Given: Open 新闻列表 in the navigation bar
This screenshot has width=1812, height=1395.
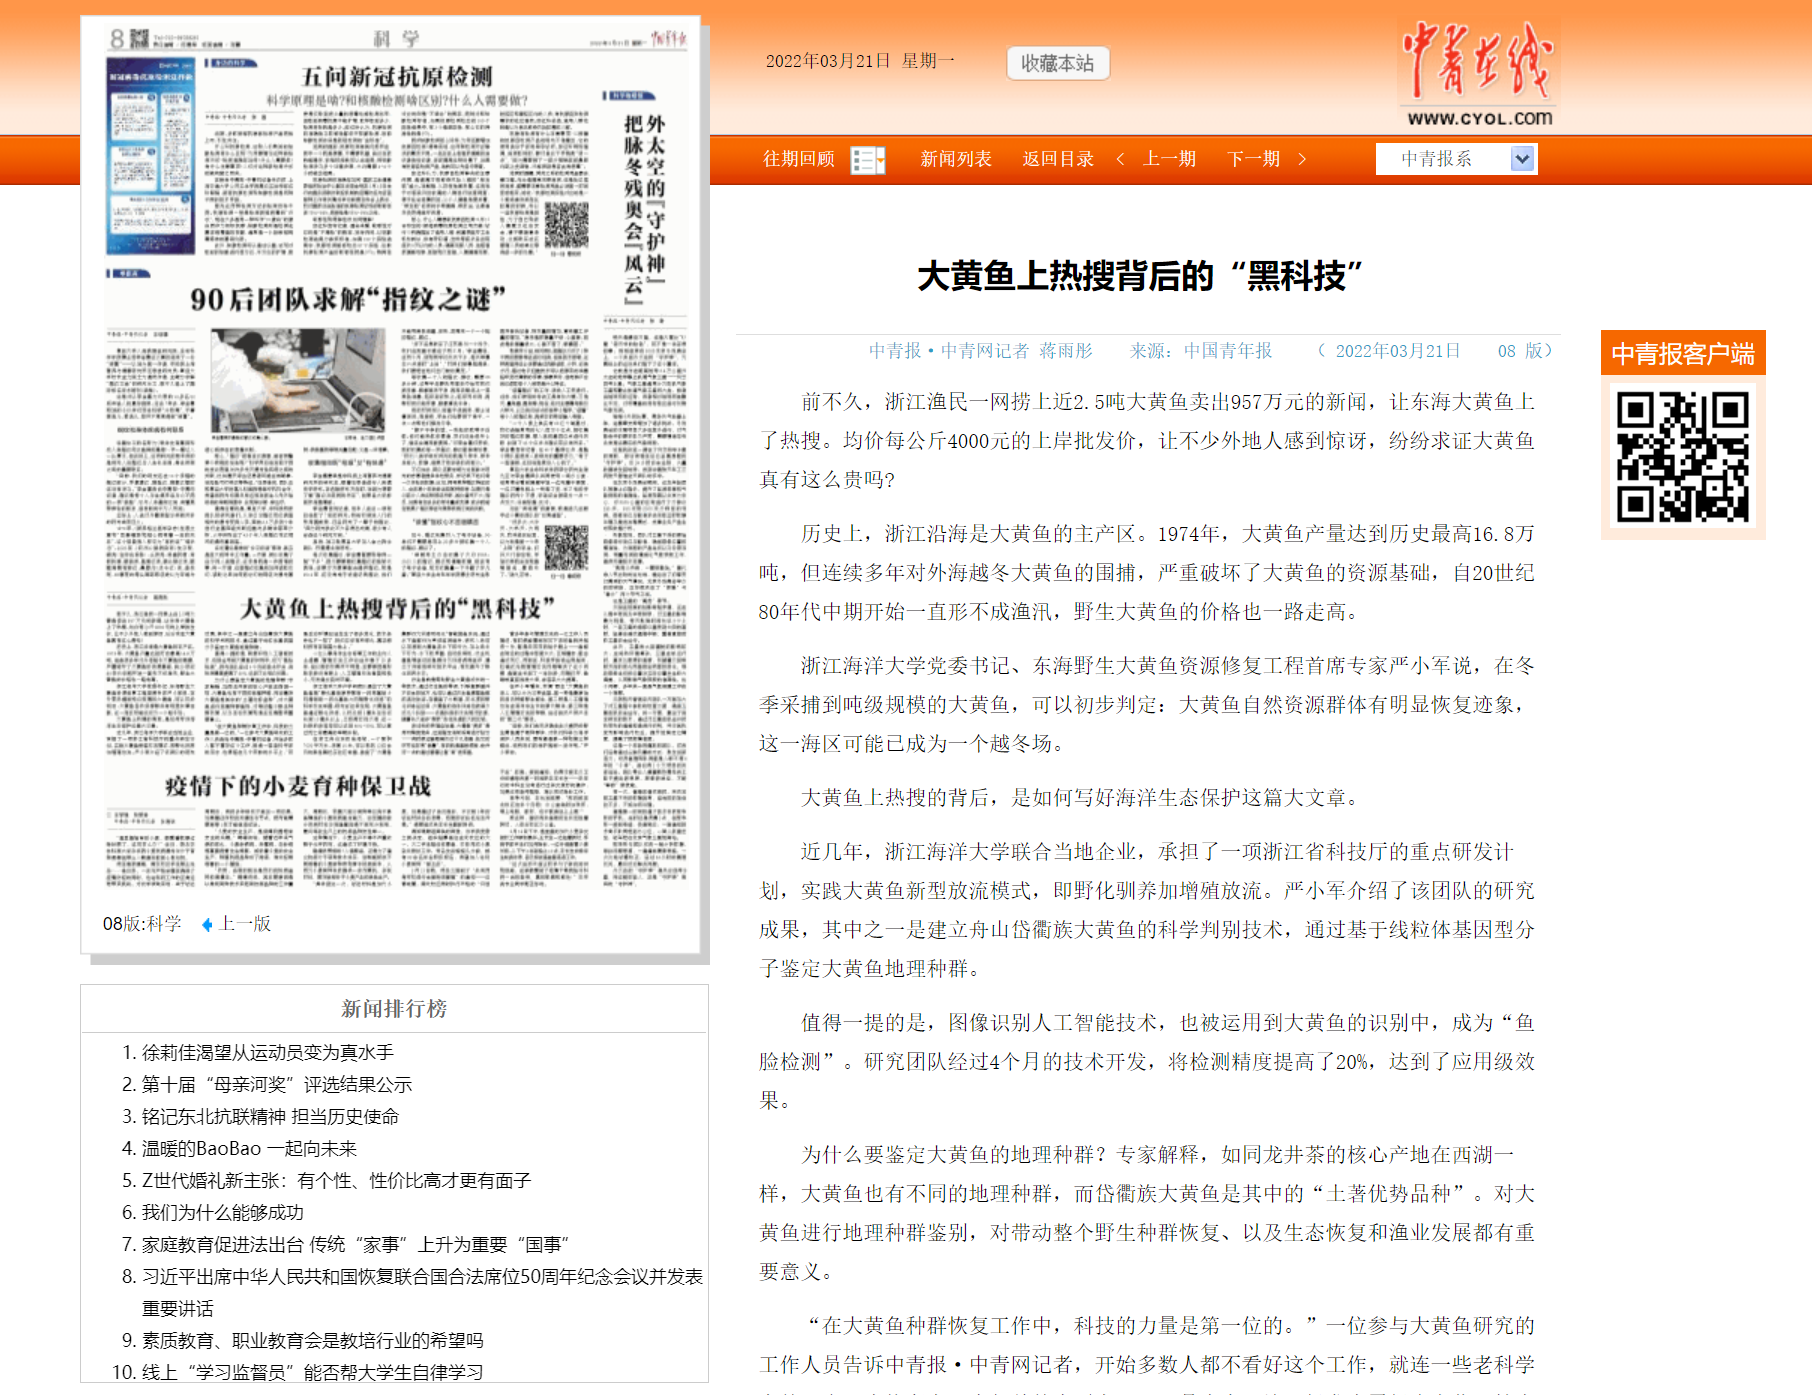Looking at the screenshot, I should point(956,159).
